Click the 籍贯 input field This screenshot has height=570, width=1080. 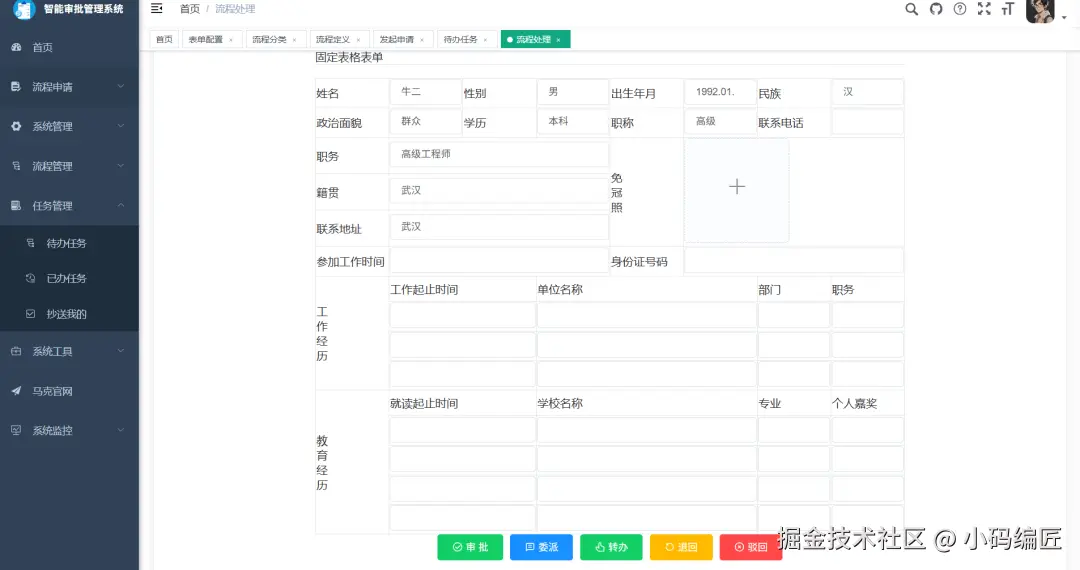click(x=499, y=190)
